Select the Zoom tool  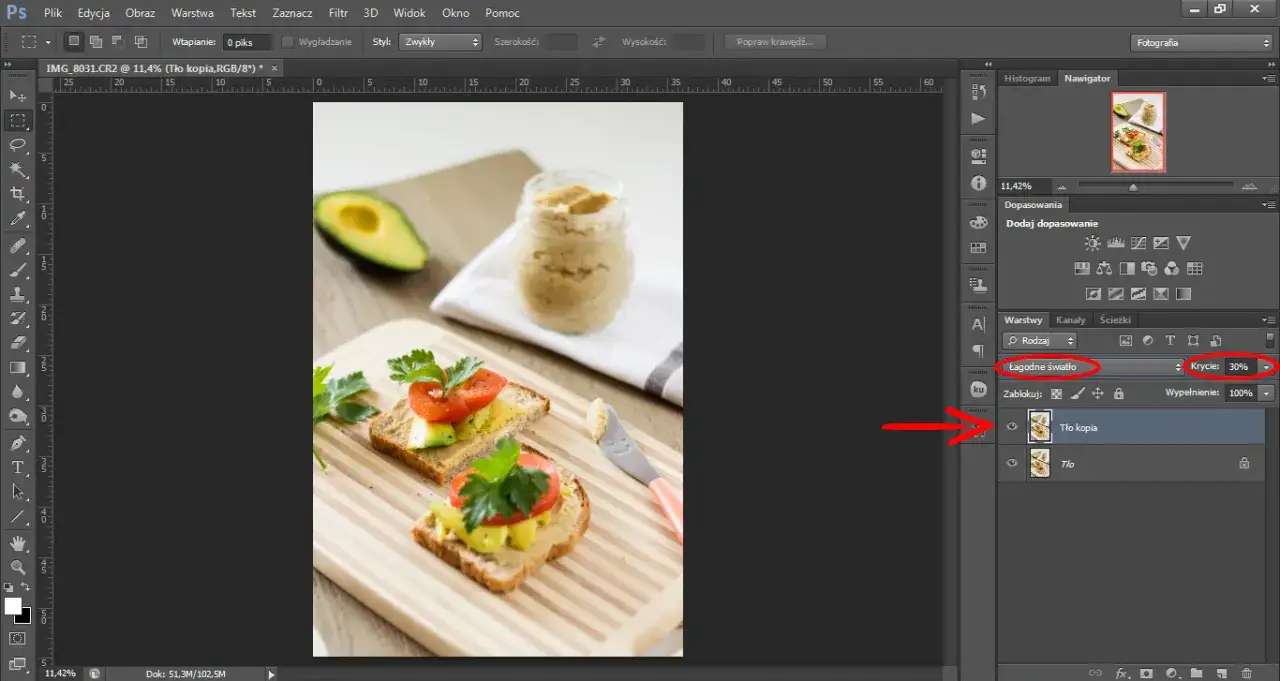click(18, 568)
